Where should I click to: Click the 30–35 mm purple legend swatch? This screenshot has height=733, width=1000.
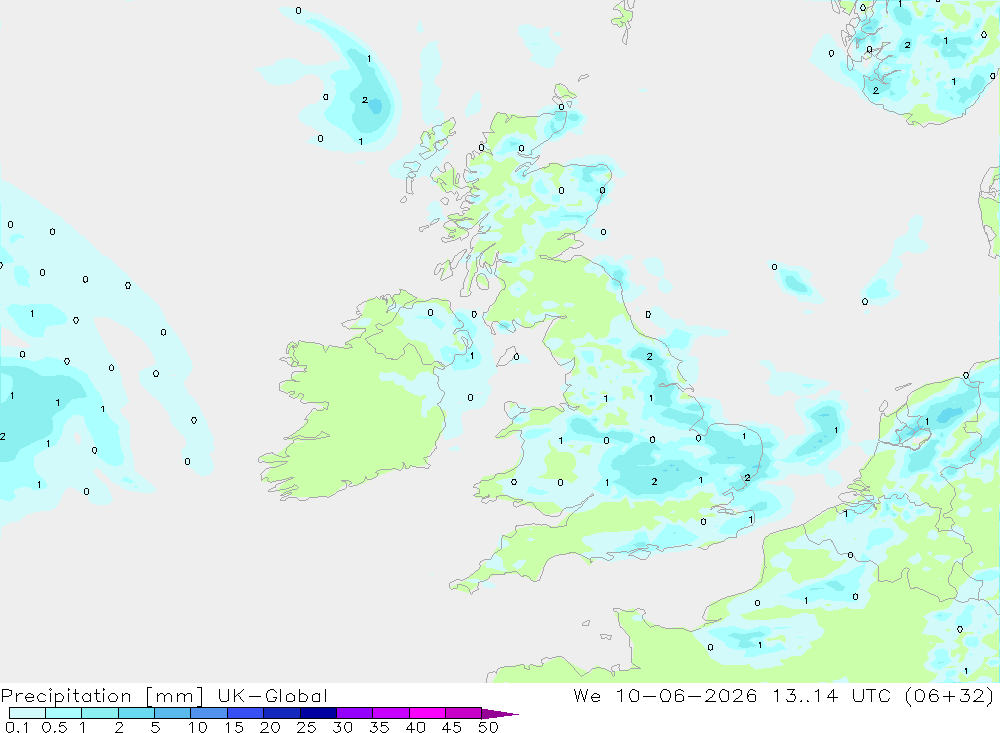354,713
